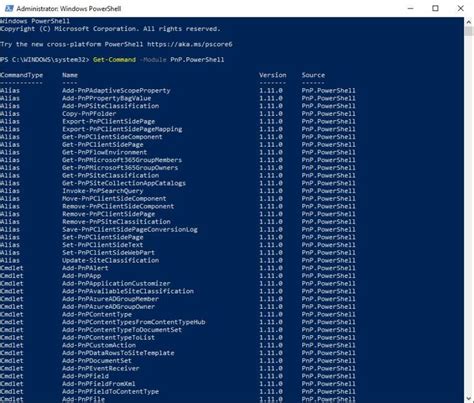This screenshot has width=474, height=403.
Task: Click the 'Source' column header
Action: tap(313, 75)
